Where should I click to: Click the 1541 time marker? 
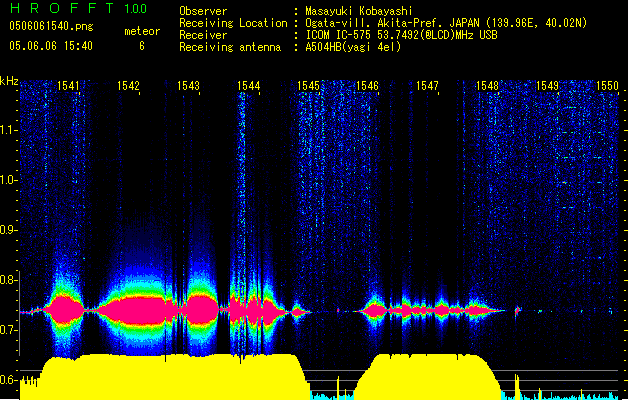pos(69,87)
